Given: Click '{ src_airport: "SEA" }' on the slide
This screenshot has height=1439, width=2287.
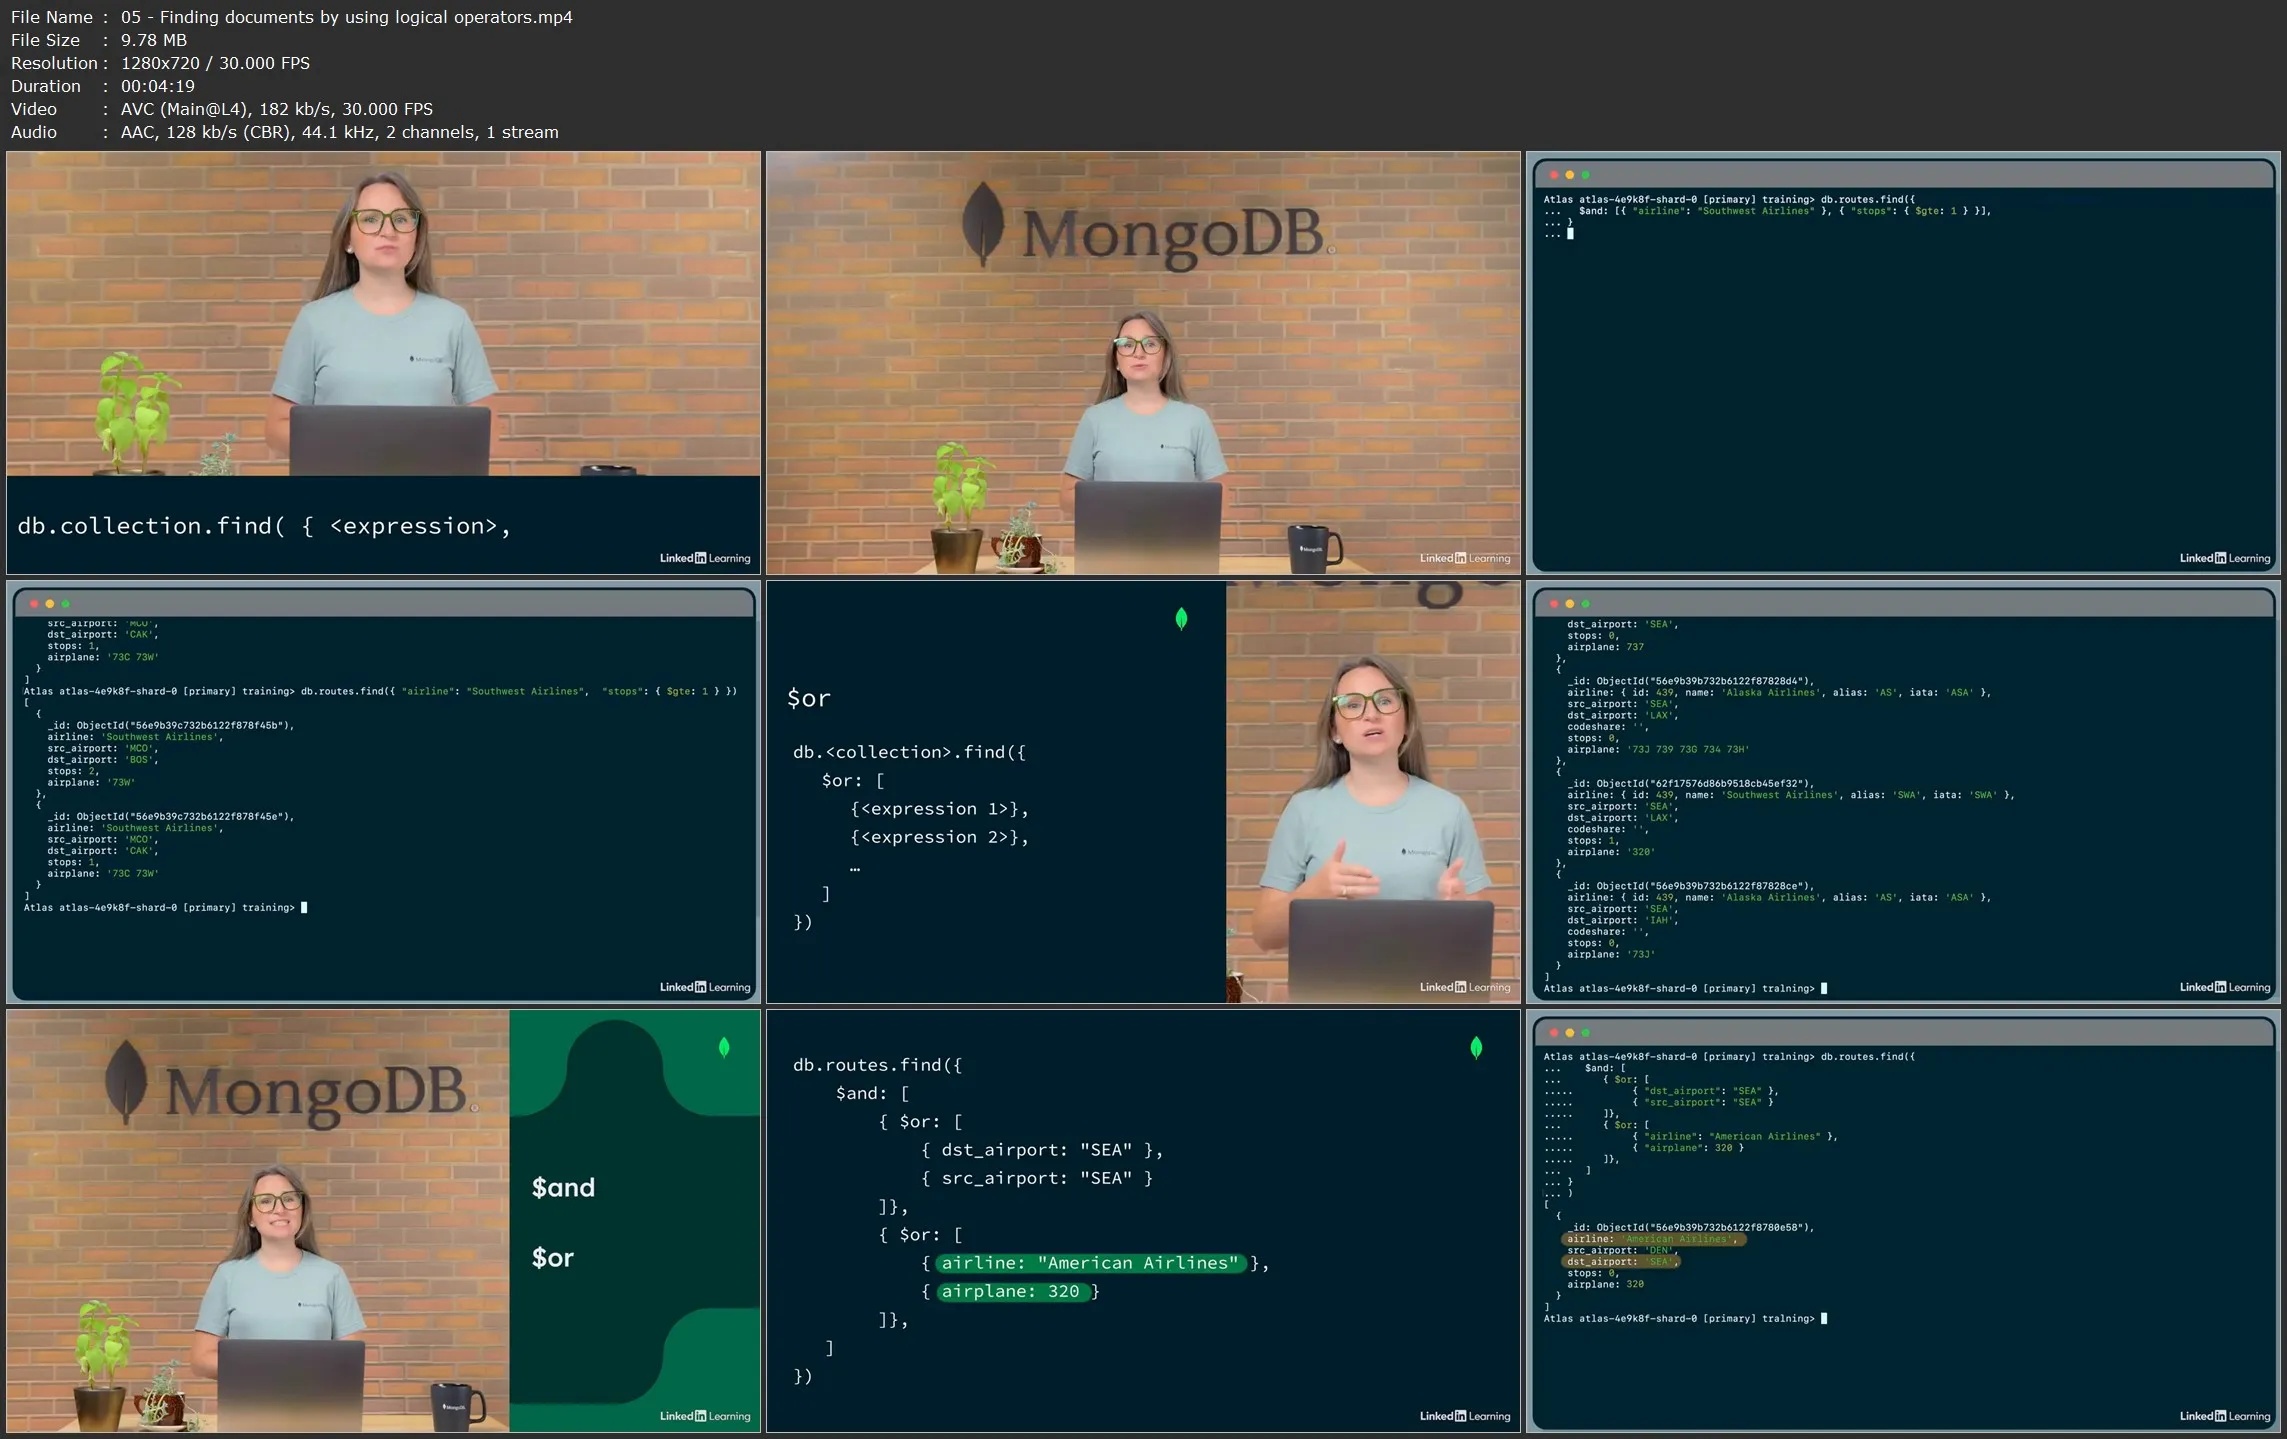Looking at the screenshot, I should [1036, 1178].
